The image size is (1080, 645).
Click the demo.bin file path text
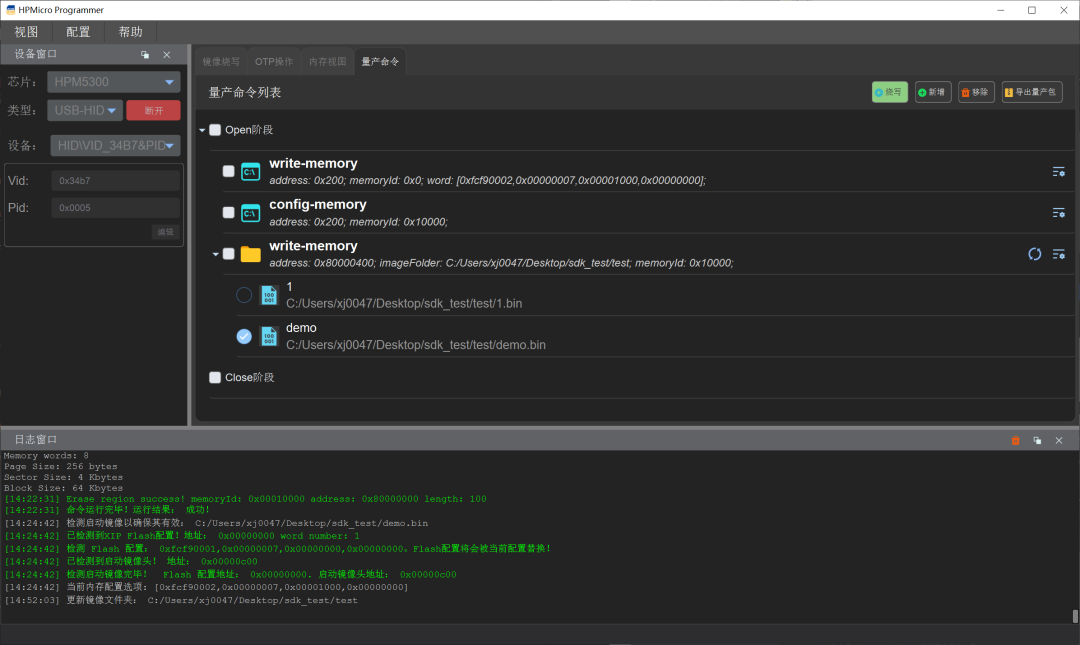click(x=415, y=345)
